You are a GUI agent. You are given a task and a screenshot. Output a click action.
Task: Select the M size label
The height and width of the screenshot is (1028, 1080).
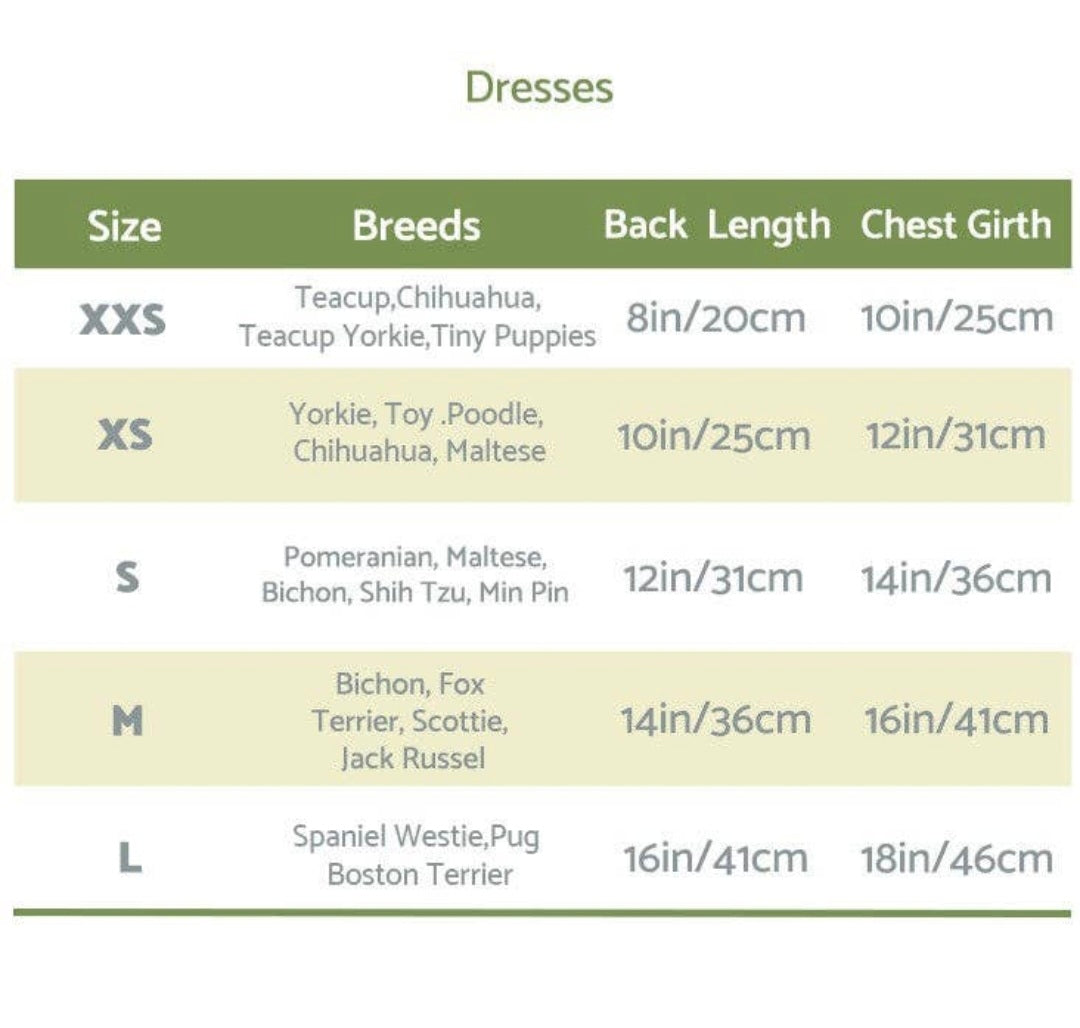pos(127,720)
